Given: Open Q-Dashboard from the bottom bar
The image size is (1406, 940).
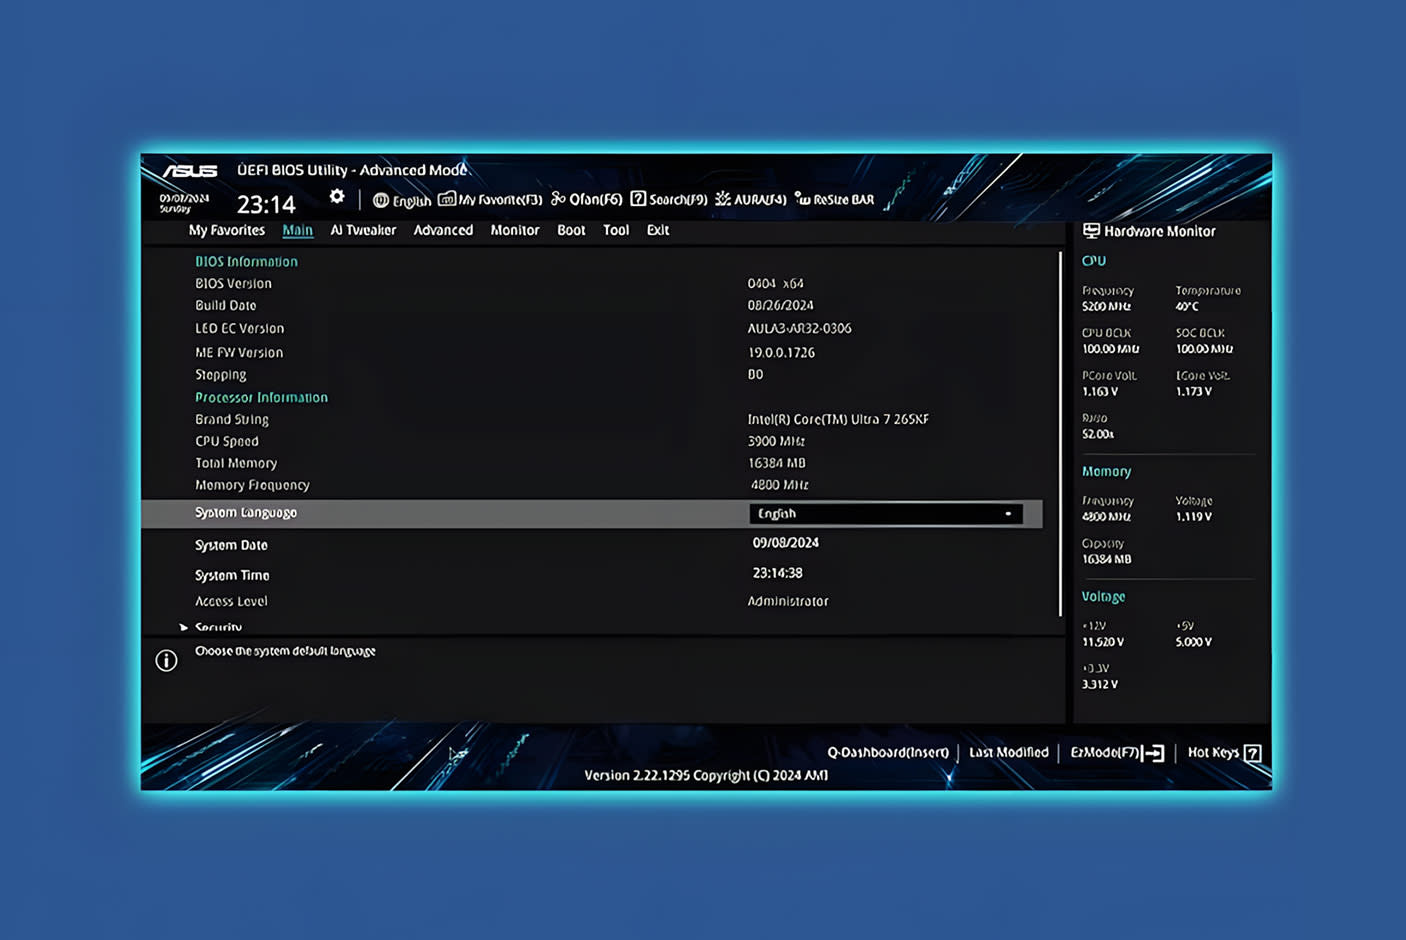Looking at the screenshot, I should tap(889, 752).
